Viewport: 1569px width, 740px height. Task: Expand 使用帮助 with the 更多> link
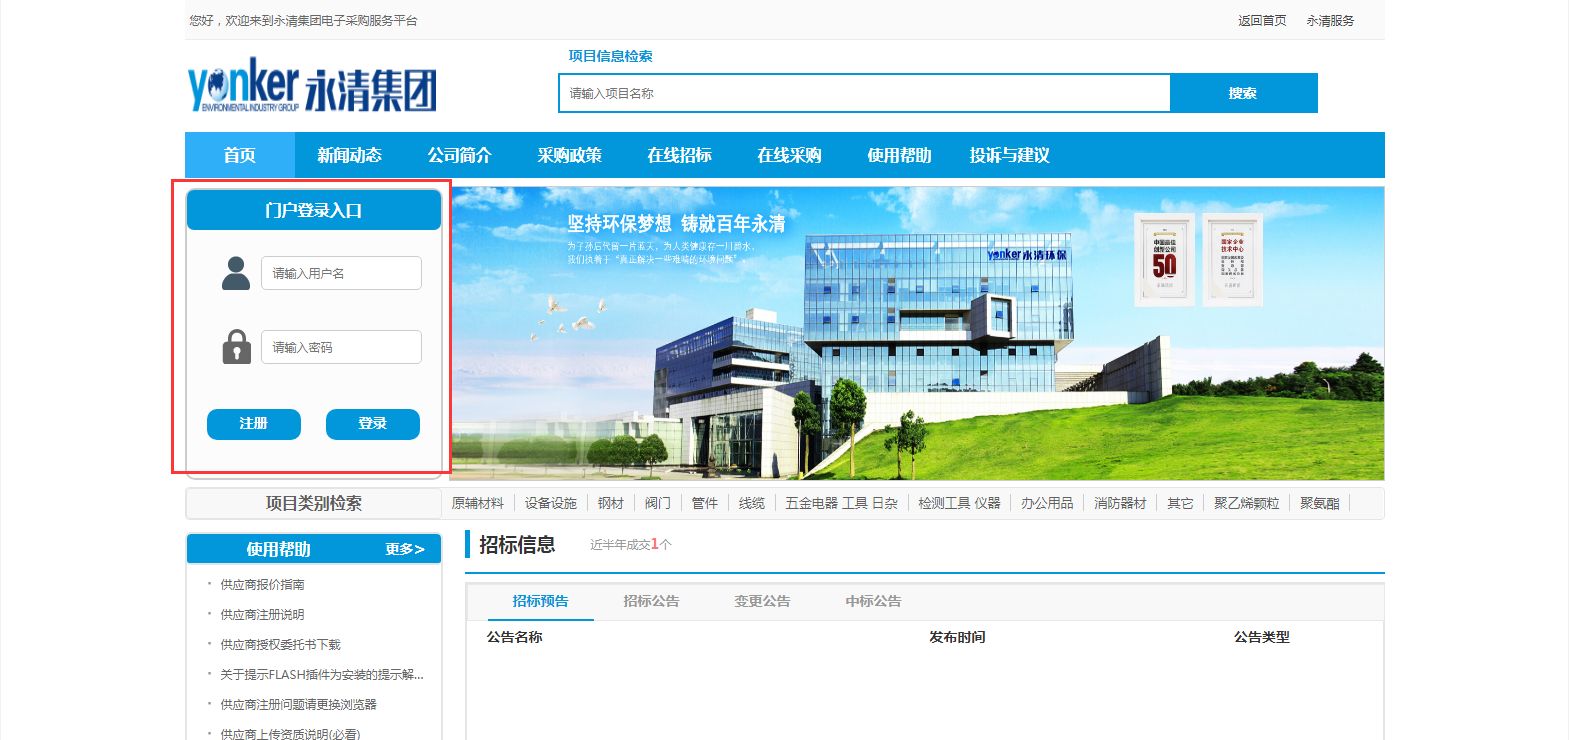405,549
